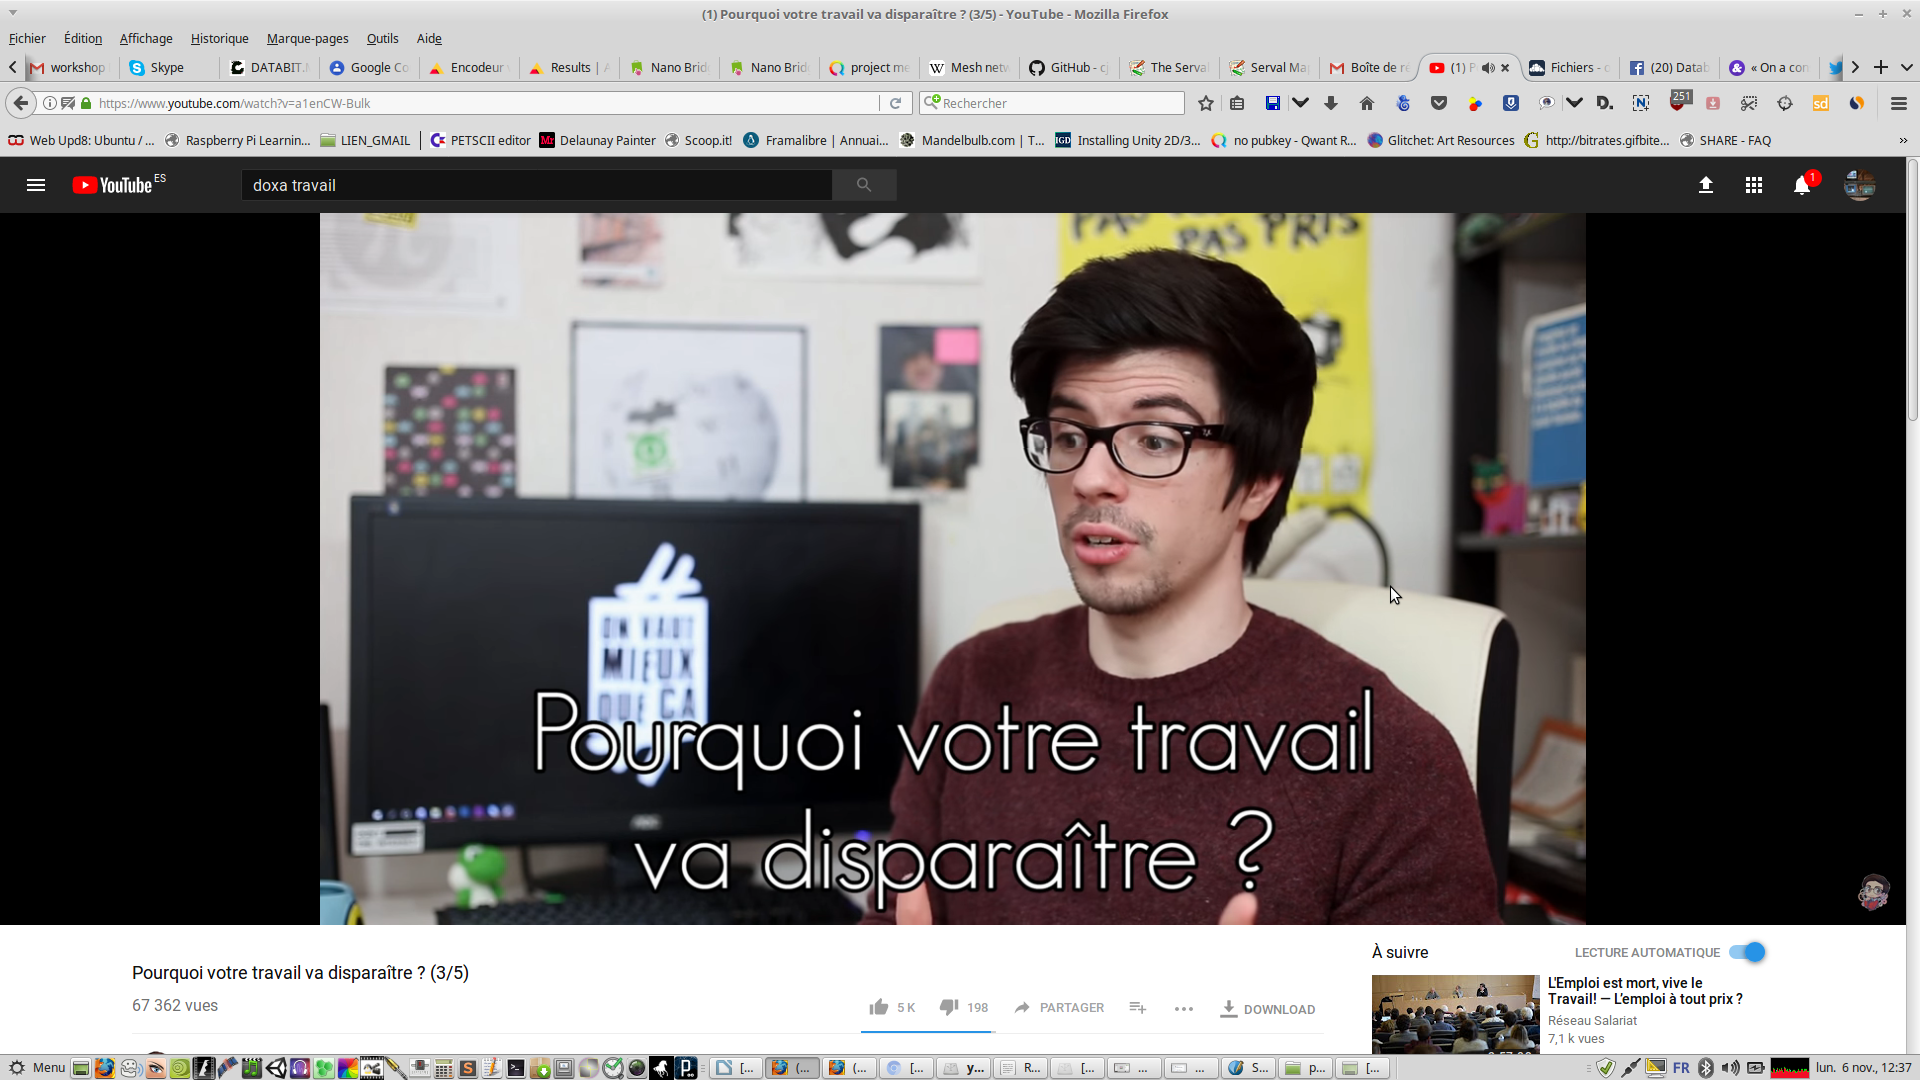This screenshot has height=1080, width=1920.
Task: Mute the playing YouTube tab audio
Action: (1488, 68)
